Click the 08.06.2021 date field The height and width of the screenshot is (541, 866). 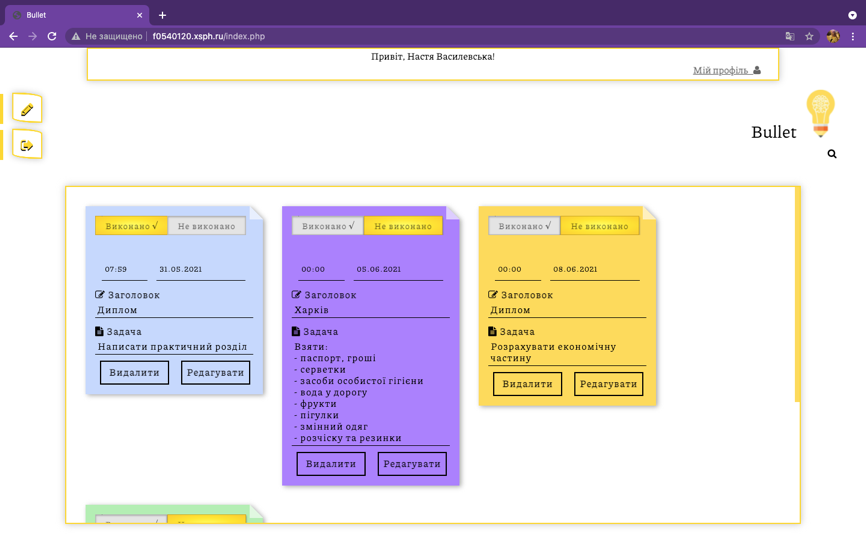595,269
